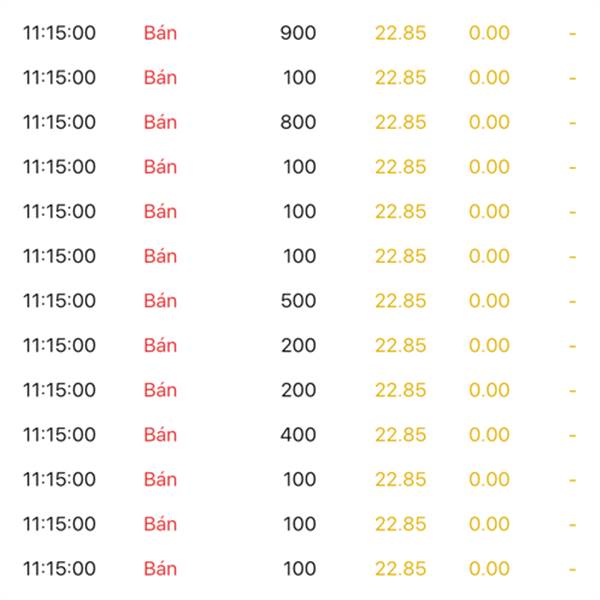600x600 pixels.
Task: Click the 22.85 price in the 500-volume row
Action: click(x=400, y=301)
